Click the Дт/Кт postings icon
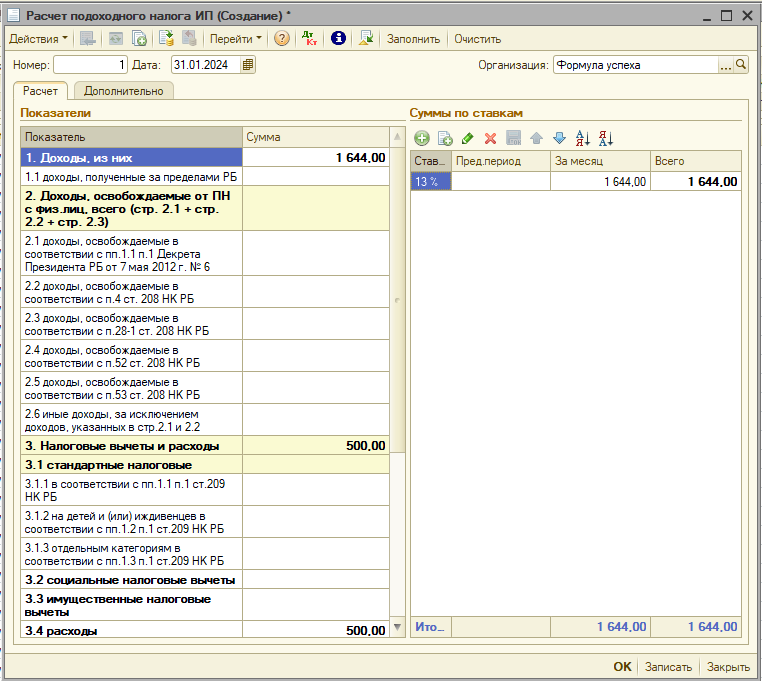Viewport: 762px width, 681px height. [x=309, y=39]
